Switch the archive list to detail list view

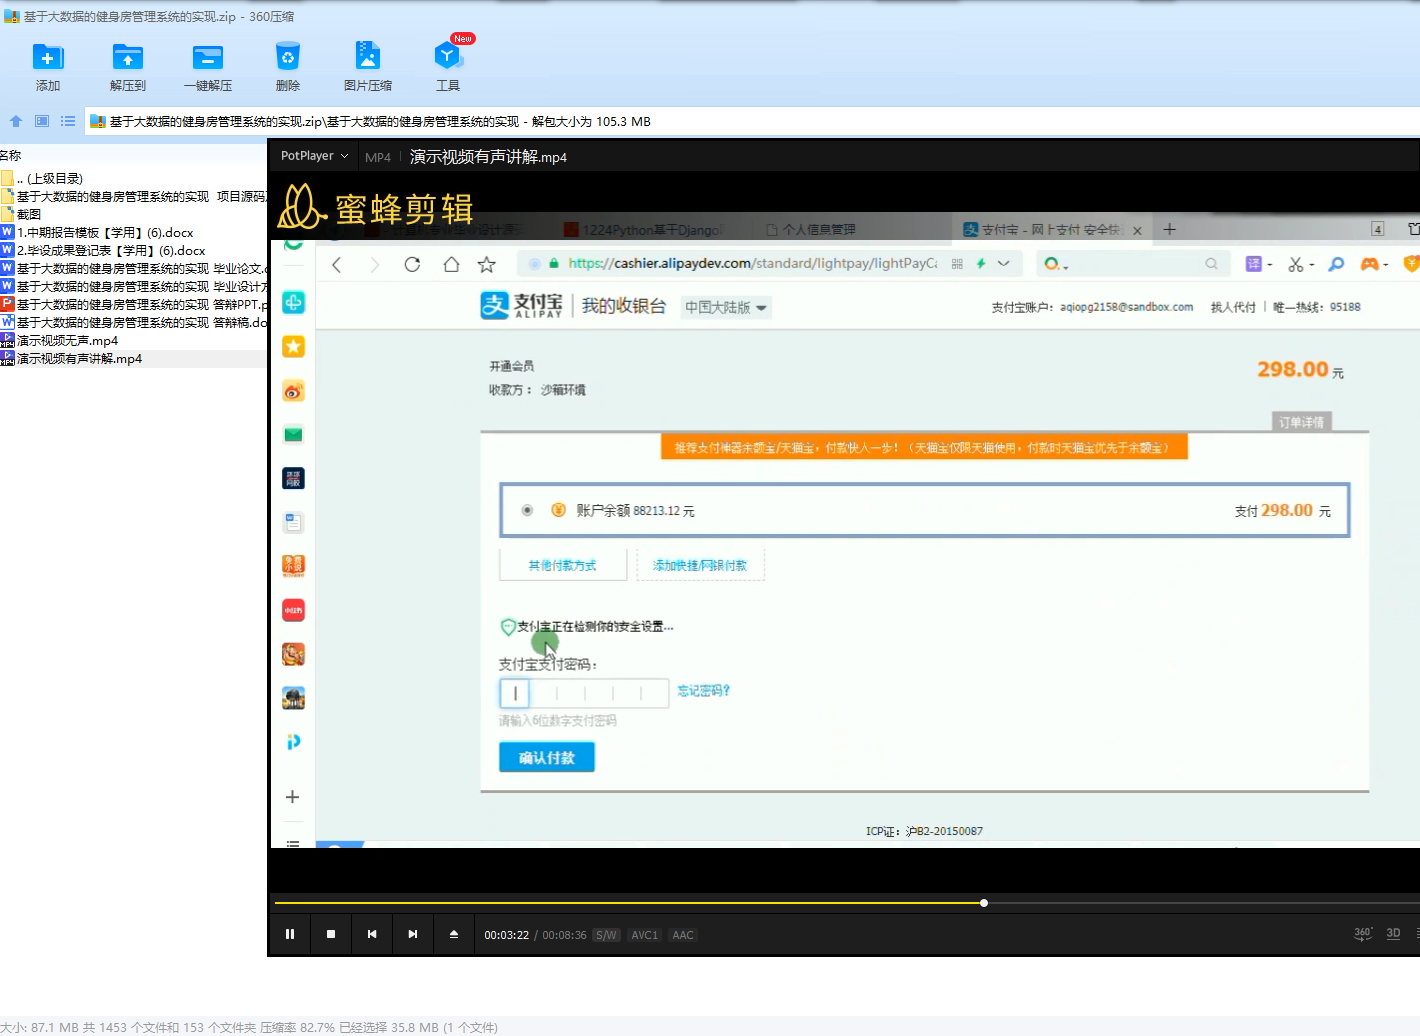coord(68,121)
